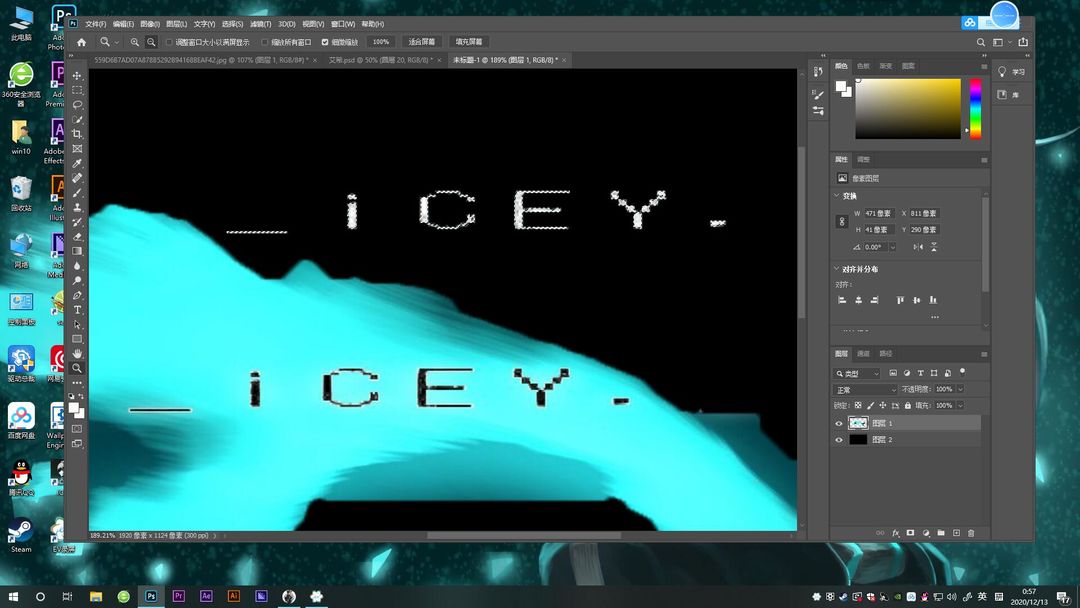Open the History panel icon

point(818,72)
